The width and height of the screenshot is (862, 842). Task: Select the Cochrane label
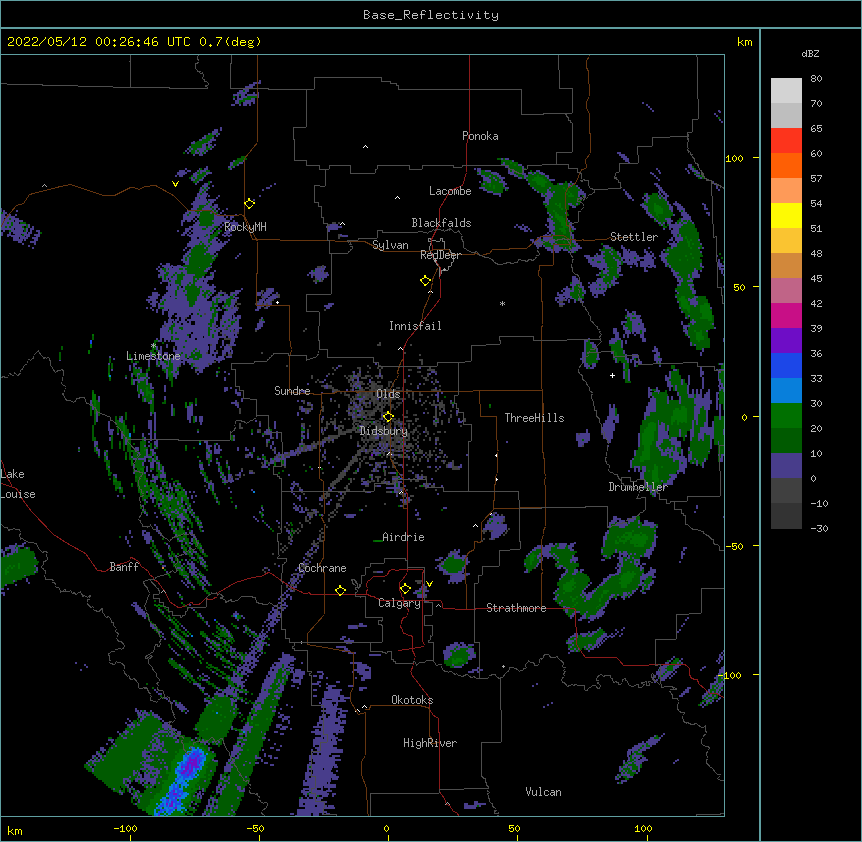322,568
